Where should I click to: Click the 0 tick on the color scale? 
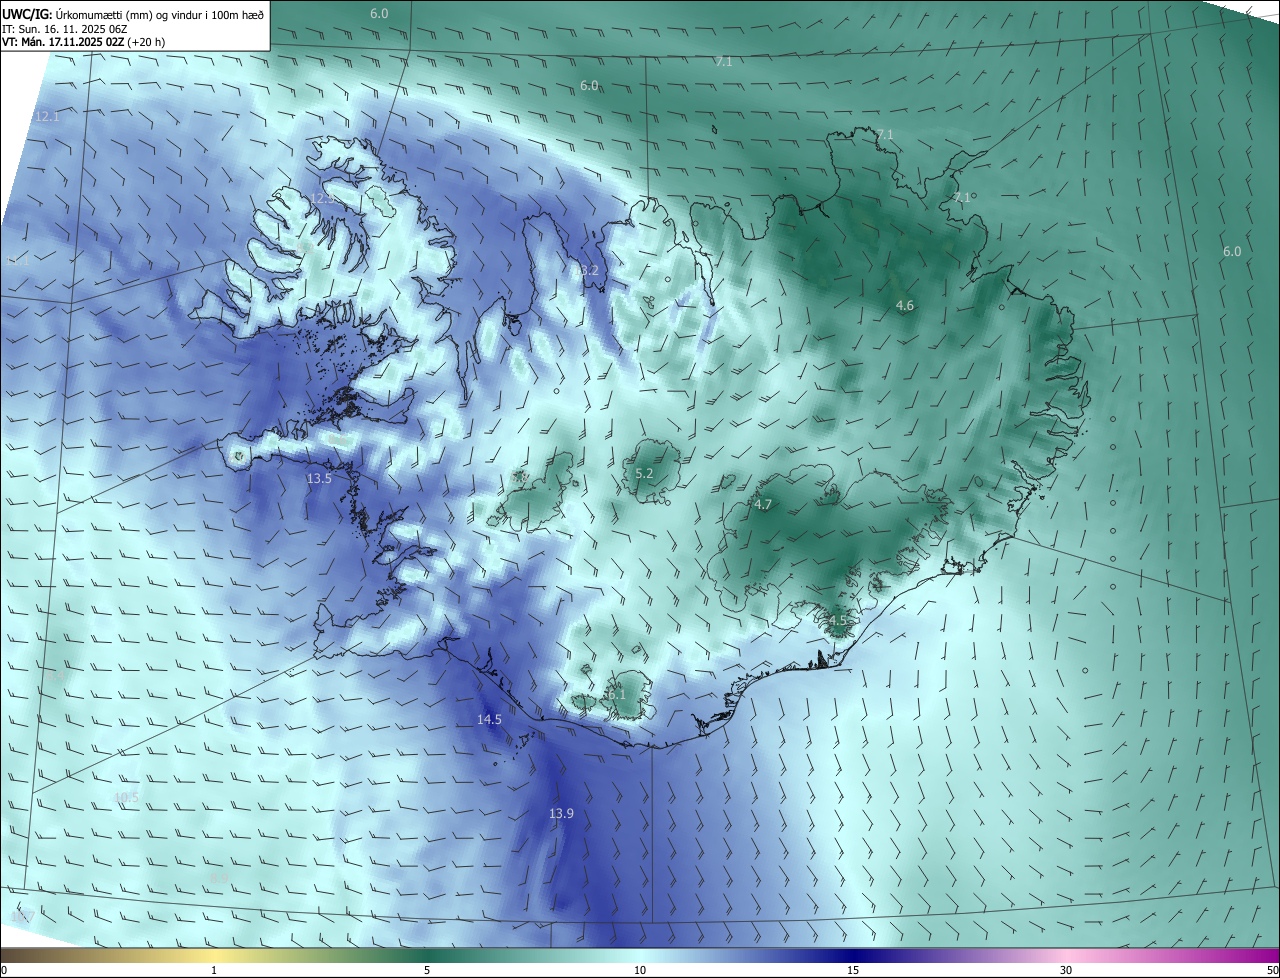click(x=4, y=970)
